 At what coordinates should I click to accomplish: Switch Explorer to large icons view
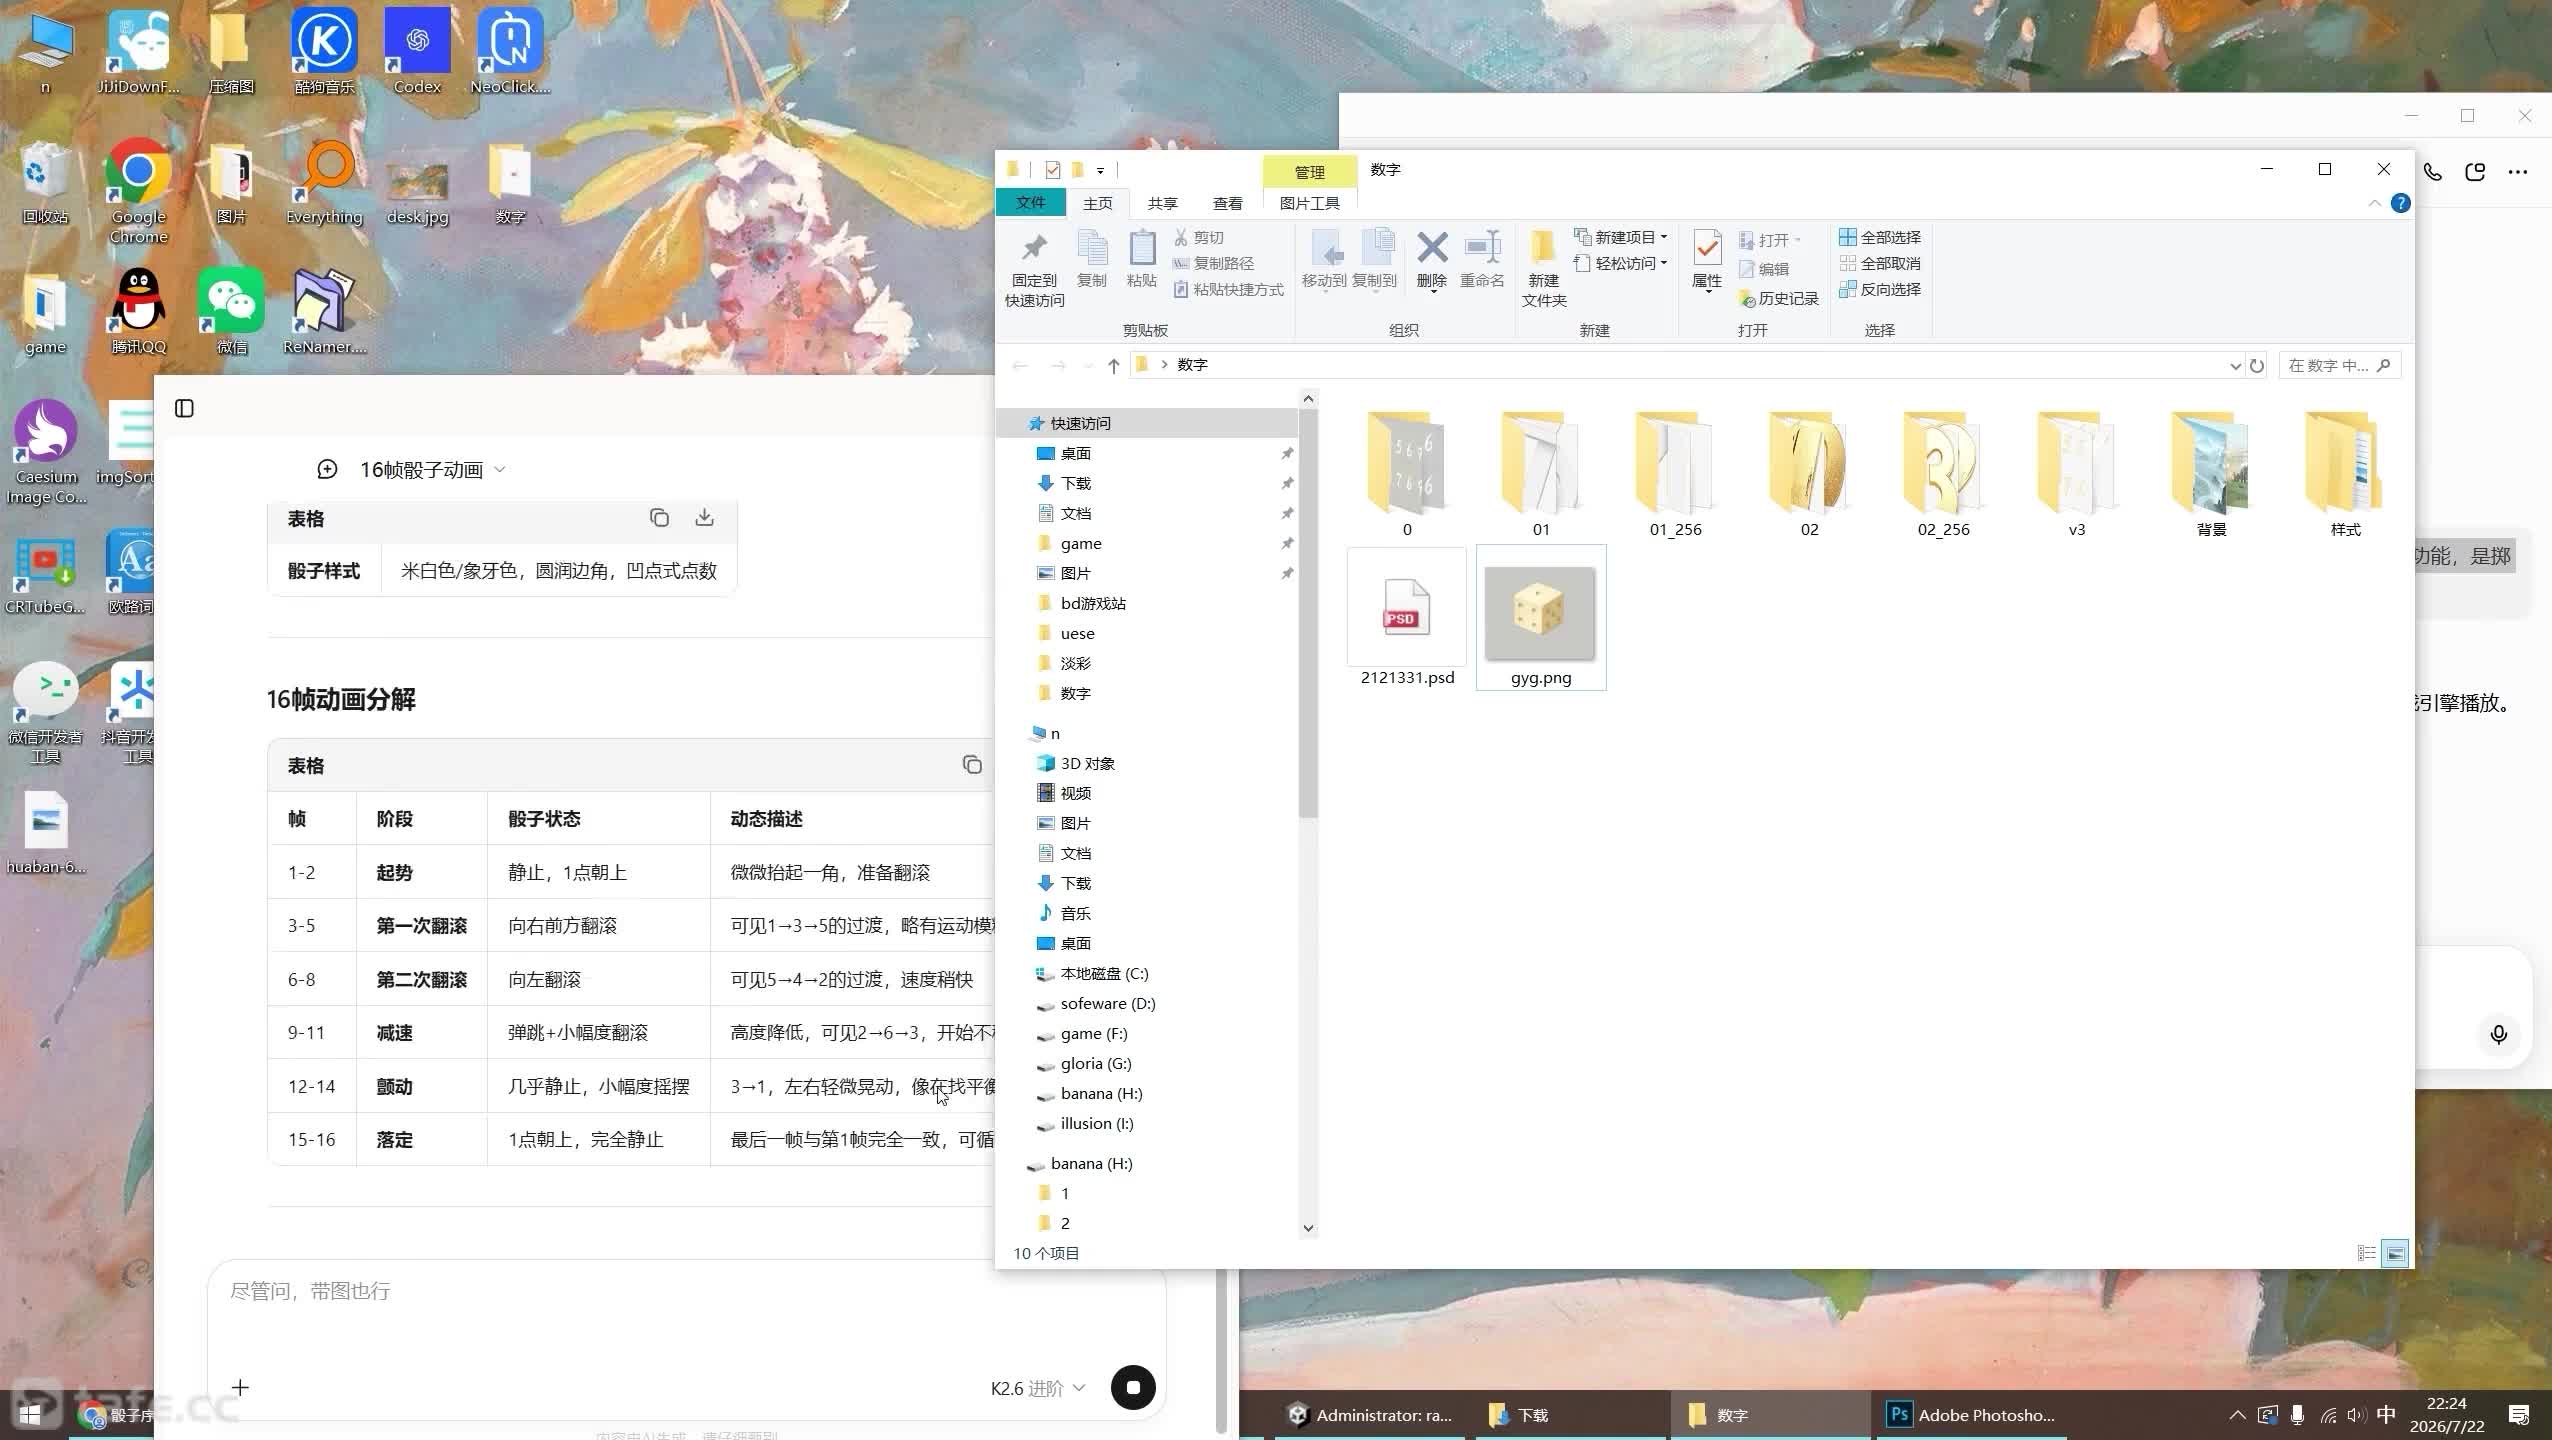(2395, 1253)
